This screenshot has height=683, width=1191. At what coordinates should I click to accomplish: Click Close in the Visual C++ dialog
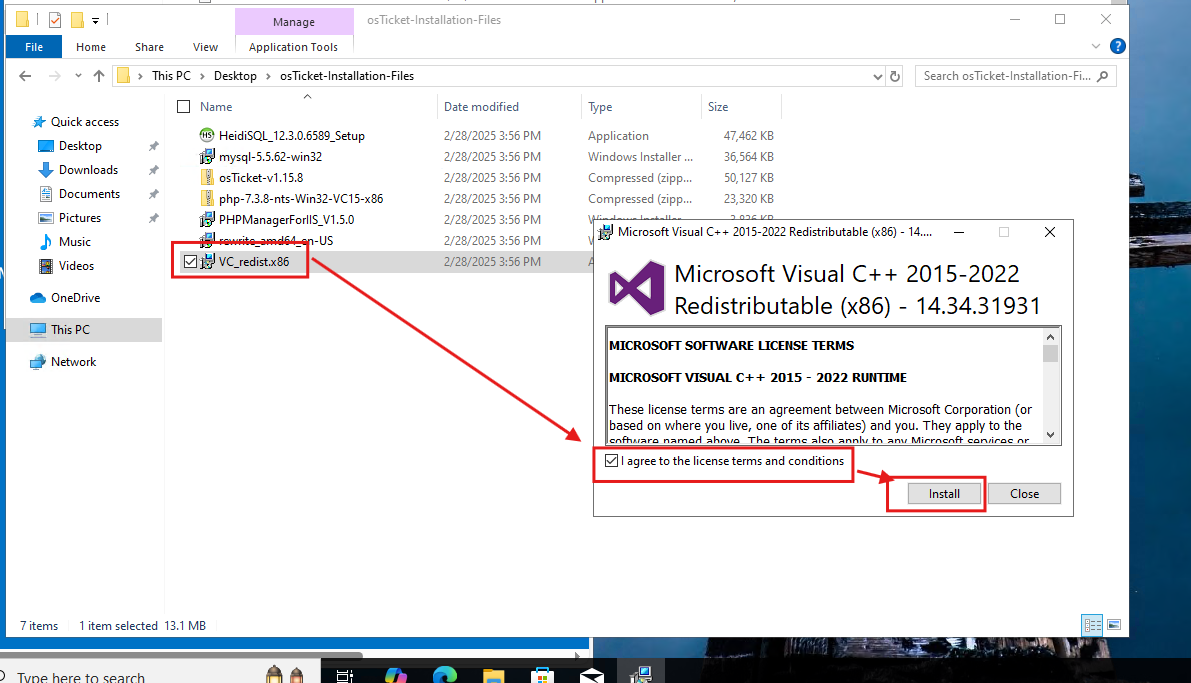click(1025, 494)
